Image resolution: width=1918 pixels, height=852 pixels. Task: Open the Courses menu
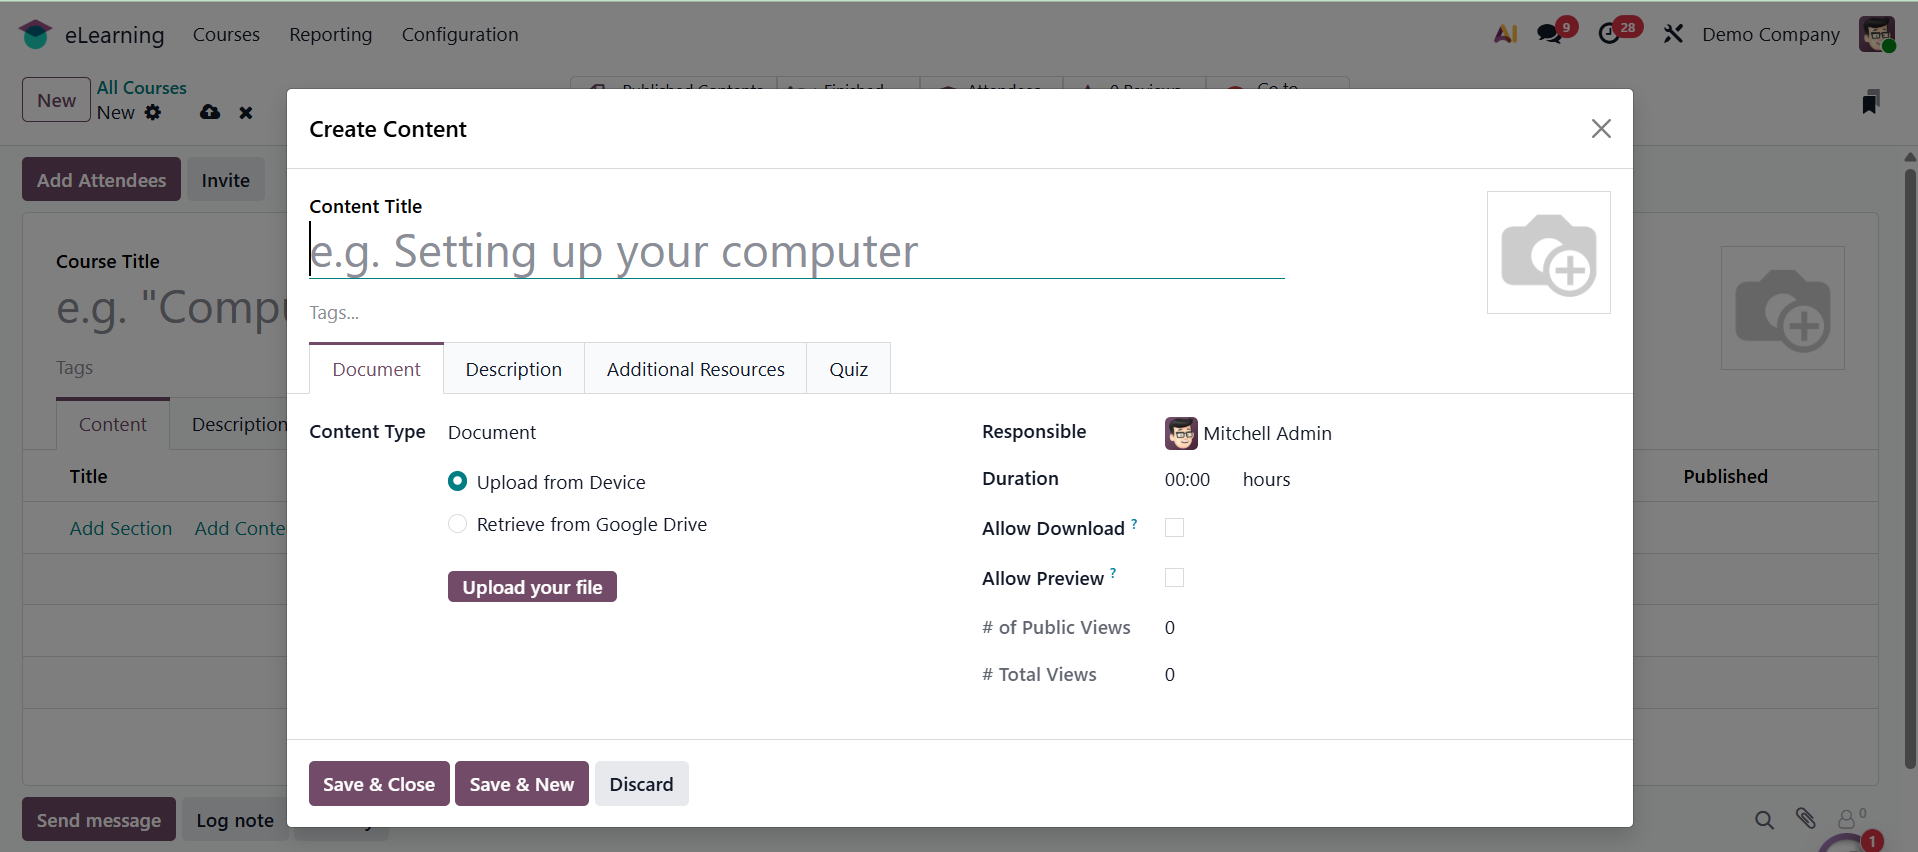coord(226,34)
